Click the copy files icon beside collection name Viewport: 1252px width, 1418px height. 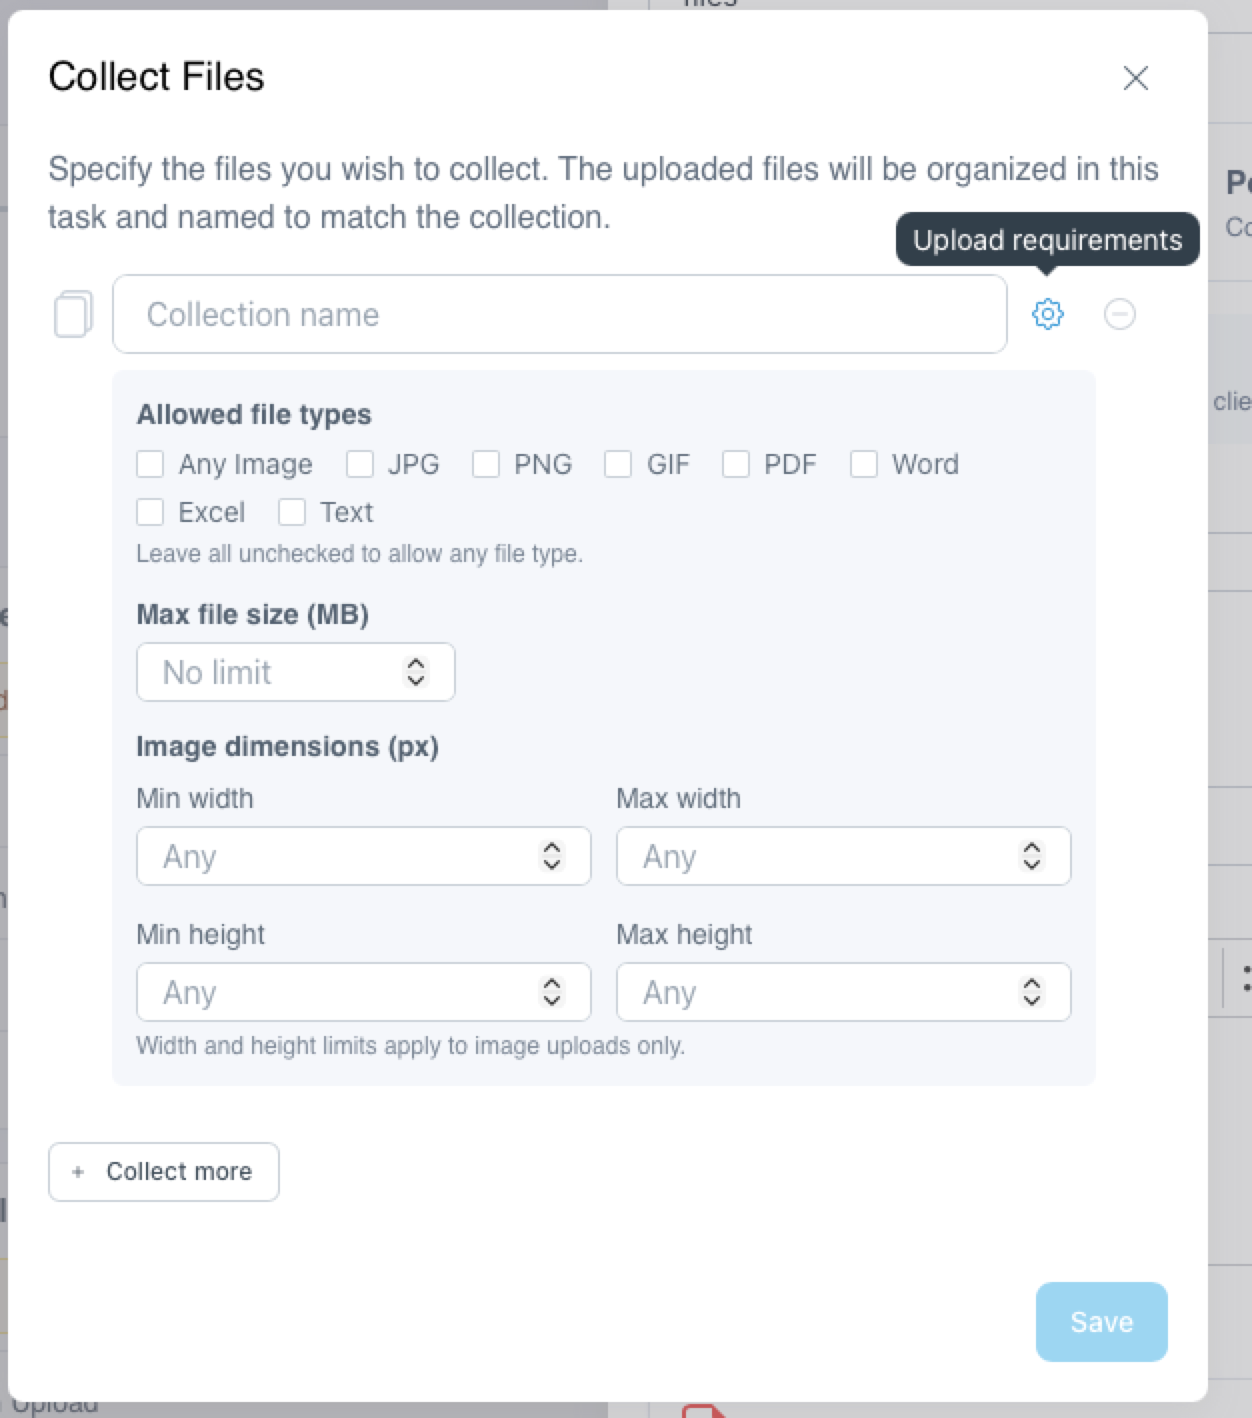(73, 314)
